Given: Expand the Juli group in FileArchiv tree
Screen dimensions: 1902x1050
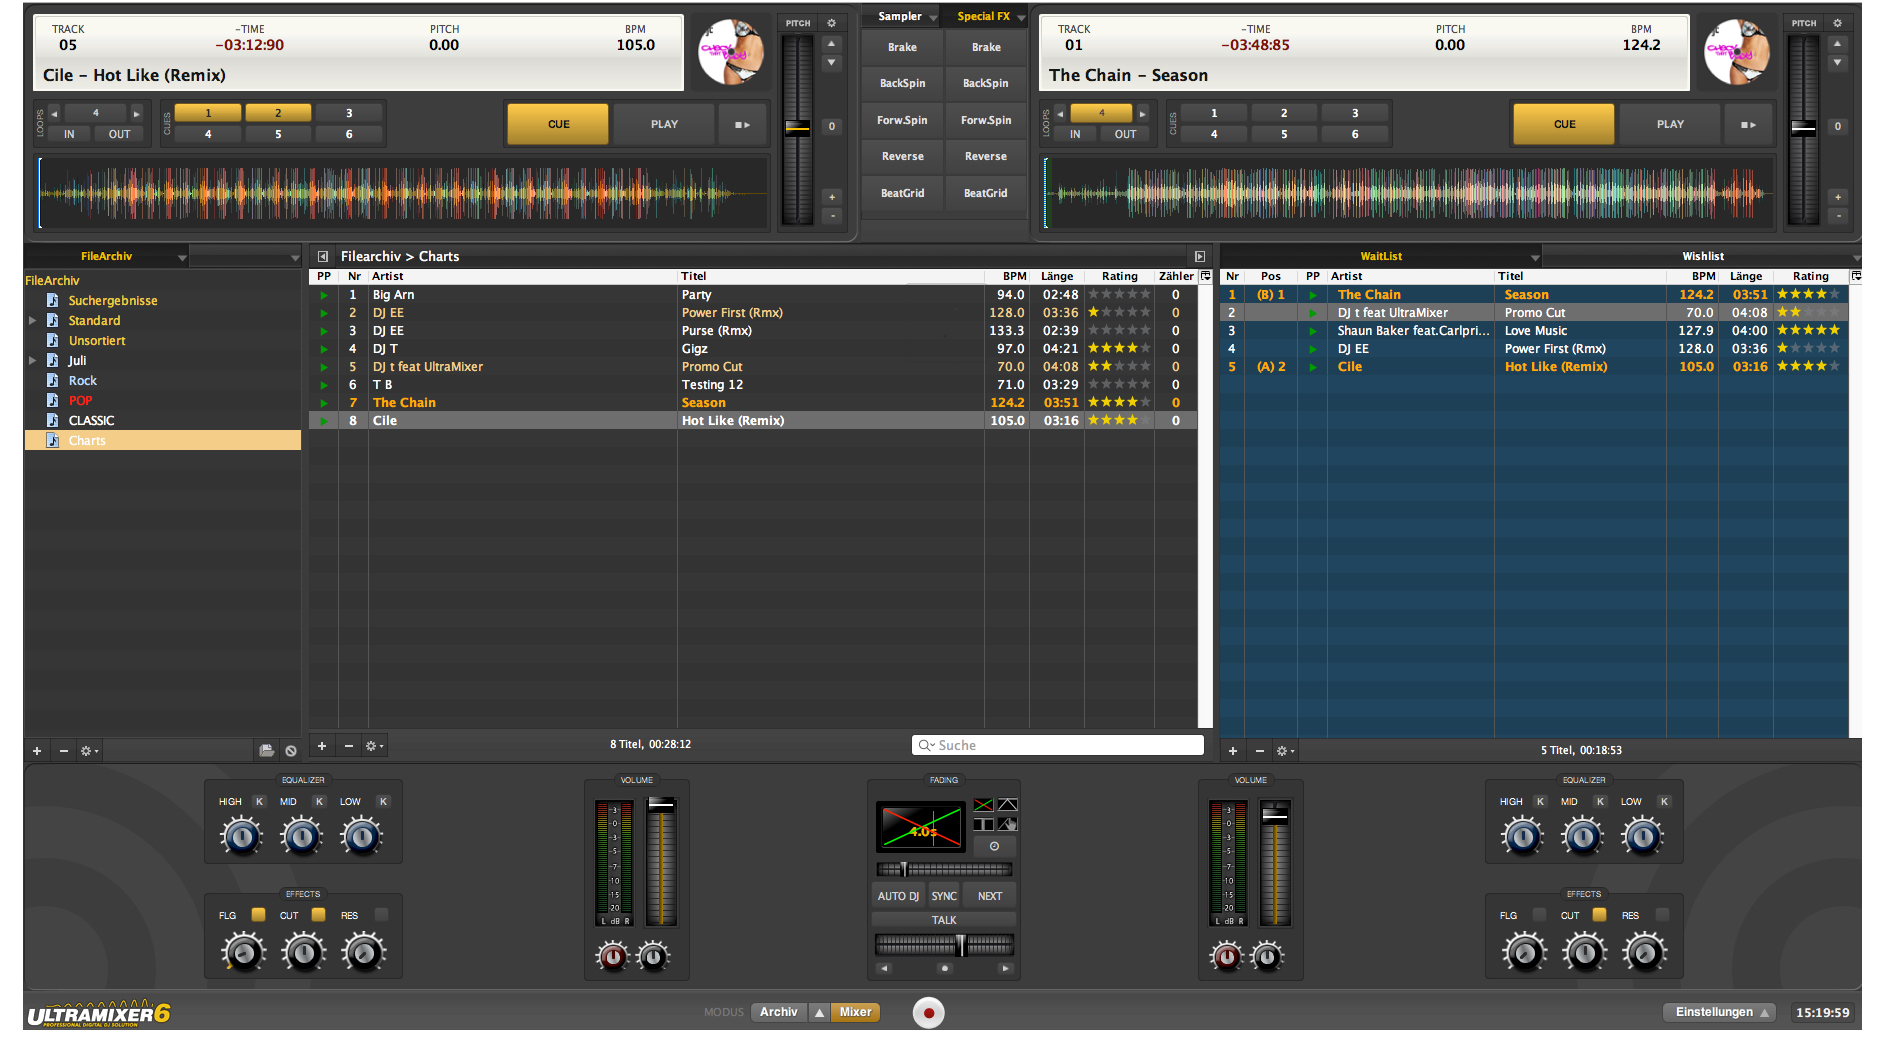Looking at the screenshot, I should pos(32,361).
